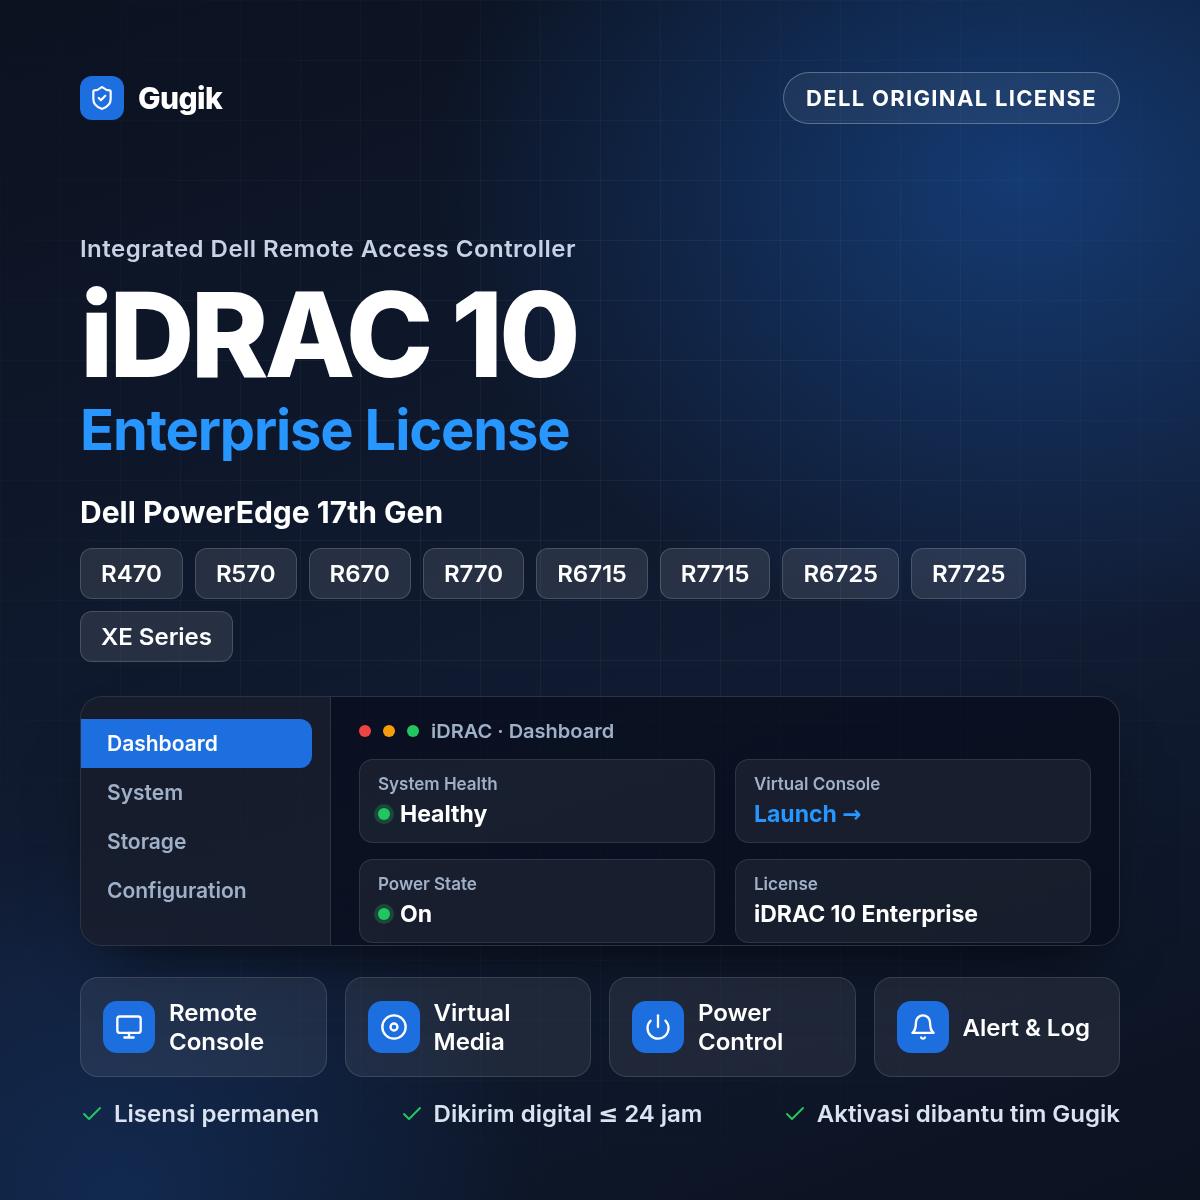This screenshot has width=1200, height=1200.
Task: Click the Lisensi permanen text
Action: tap(216, 1114)
